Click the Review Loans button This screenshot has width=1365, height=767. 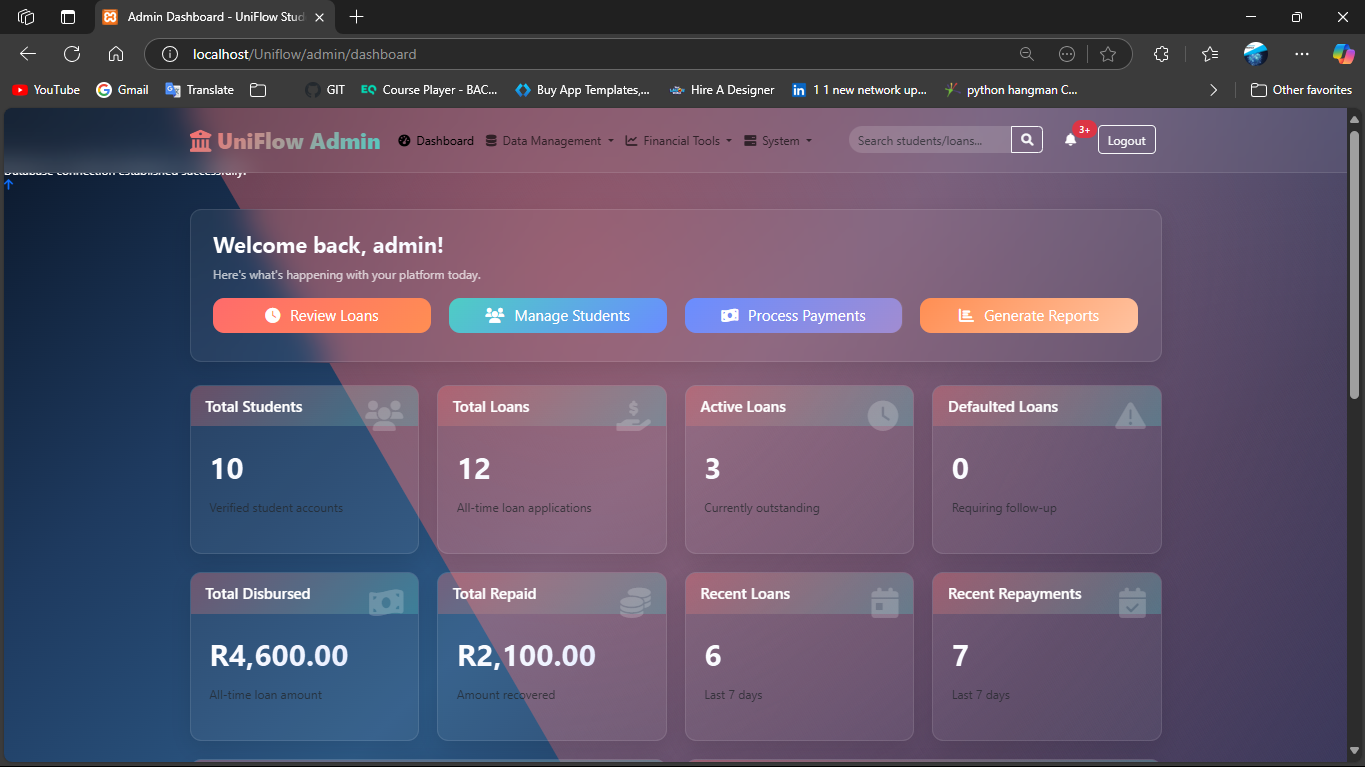click(322, 315)
